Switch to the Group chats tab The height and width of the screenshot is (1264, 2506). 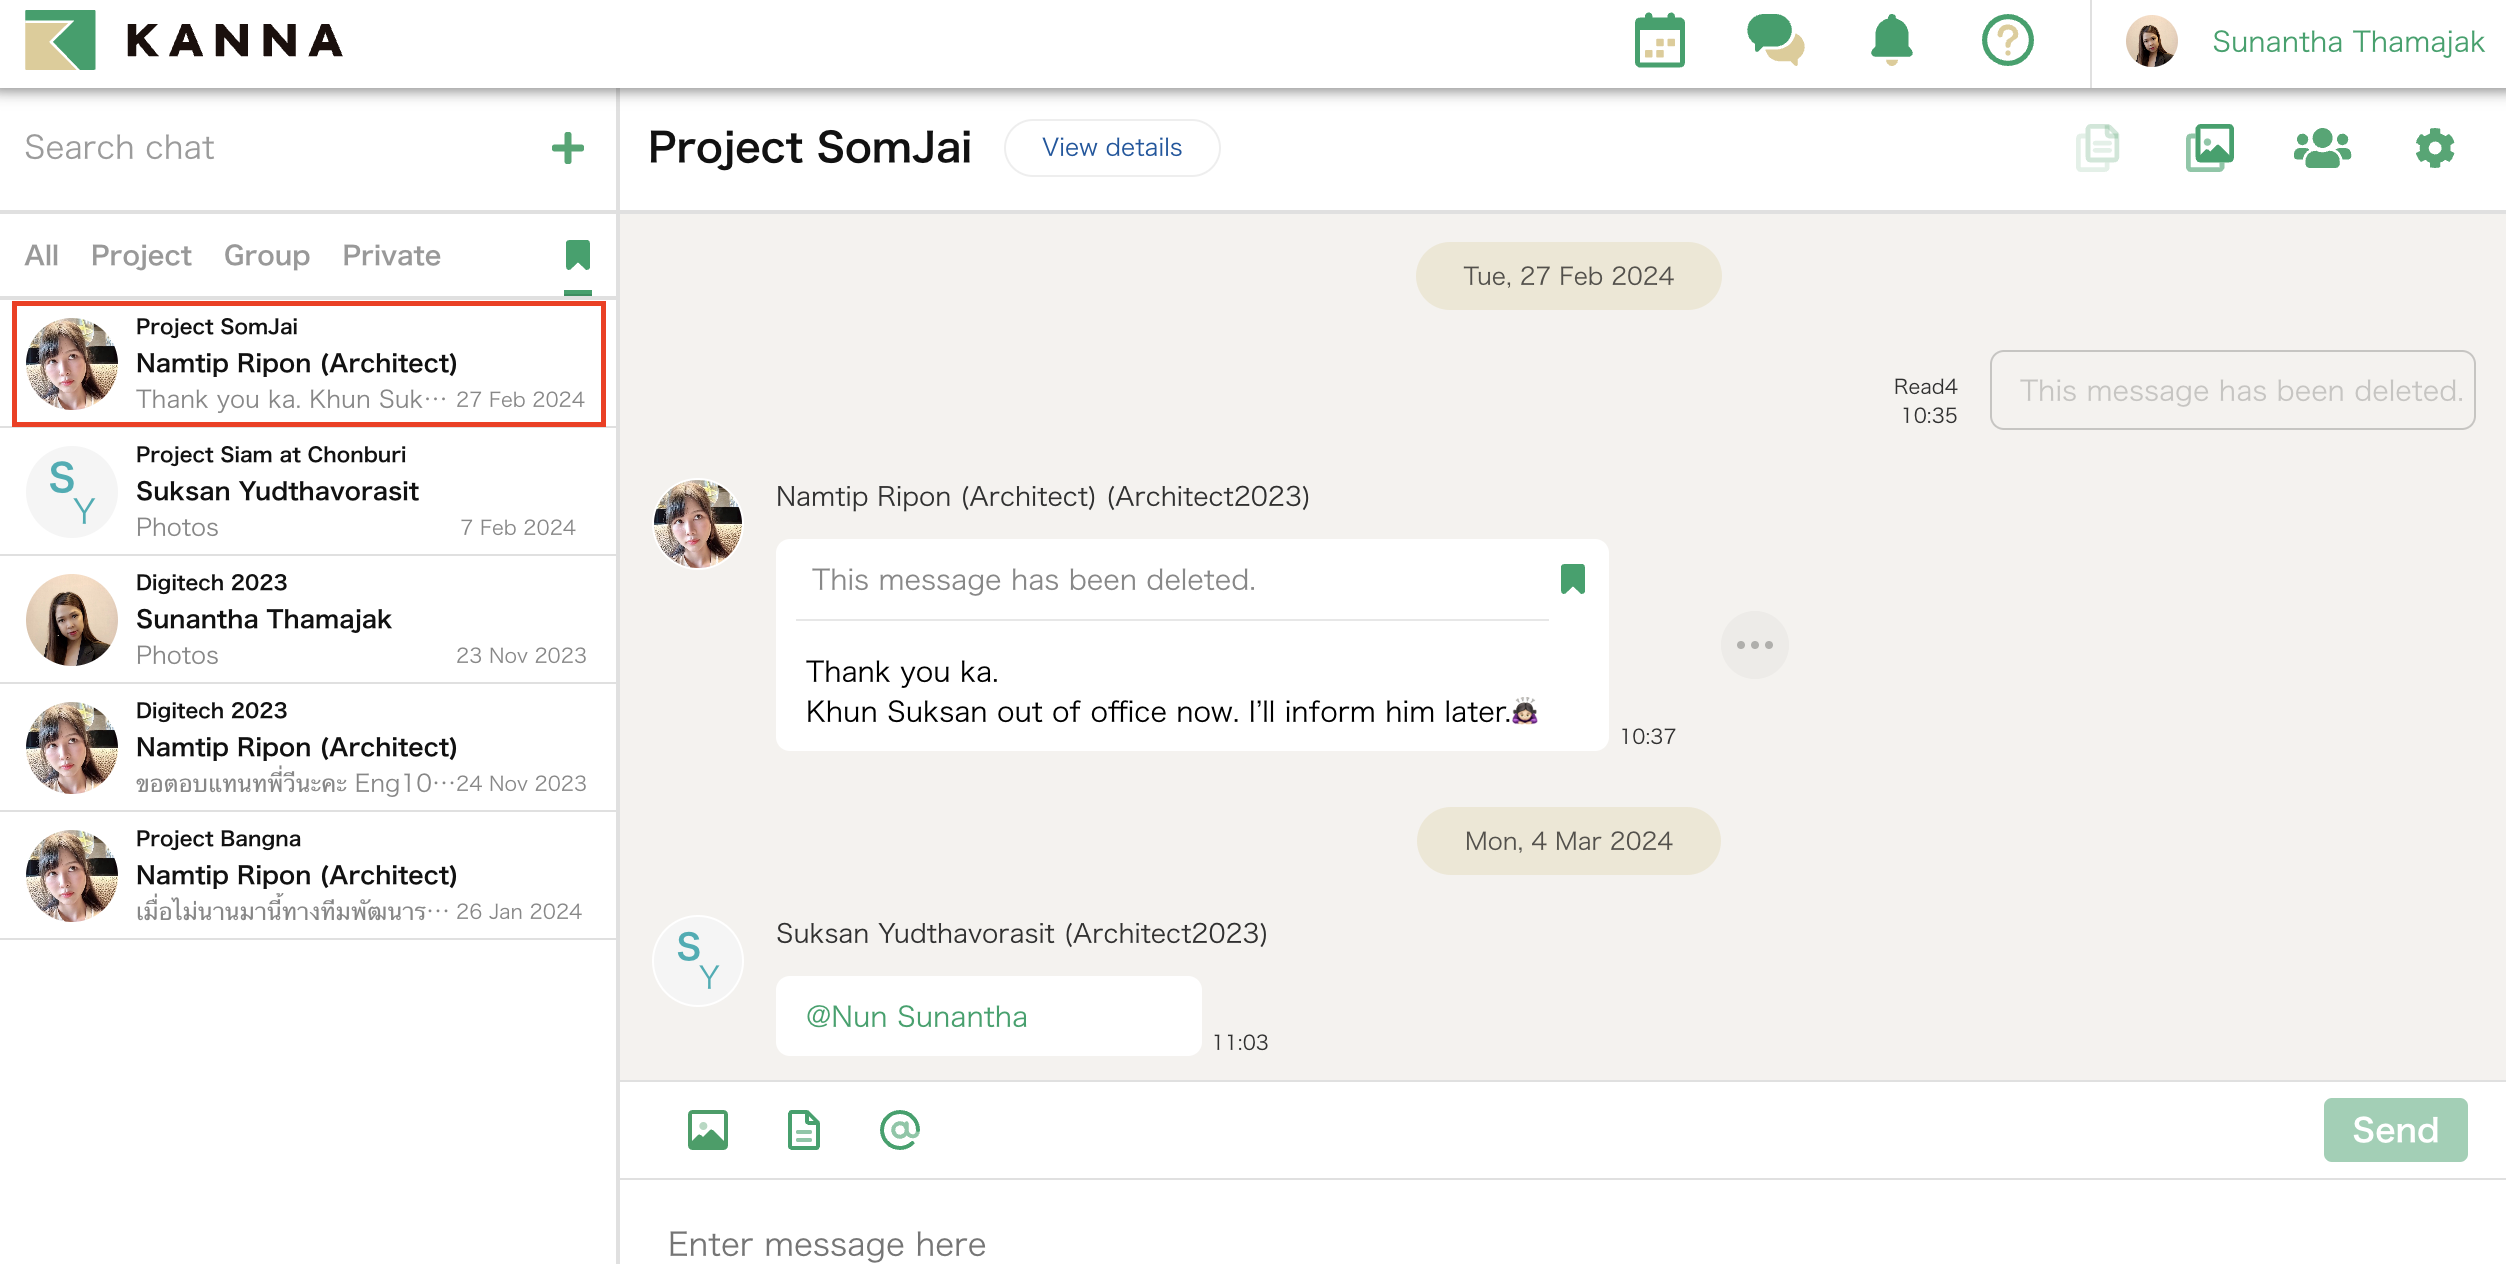point(266,255)
